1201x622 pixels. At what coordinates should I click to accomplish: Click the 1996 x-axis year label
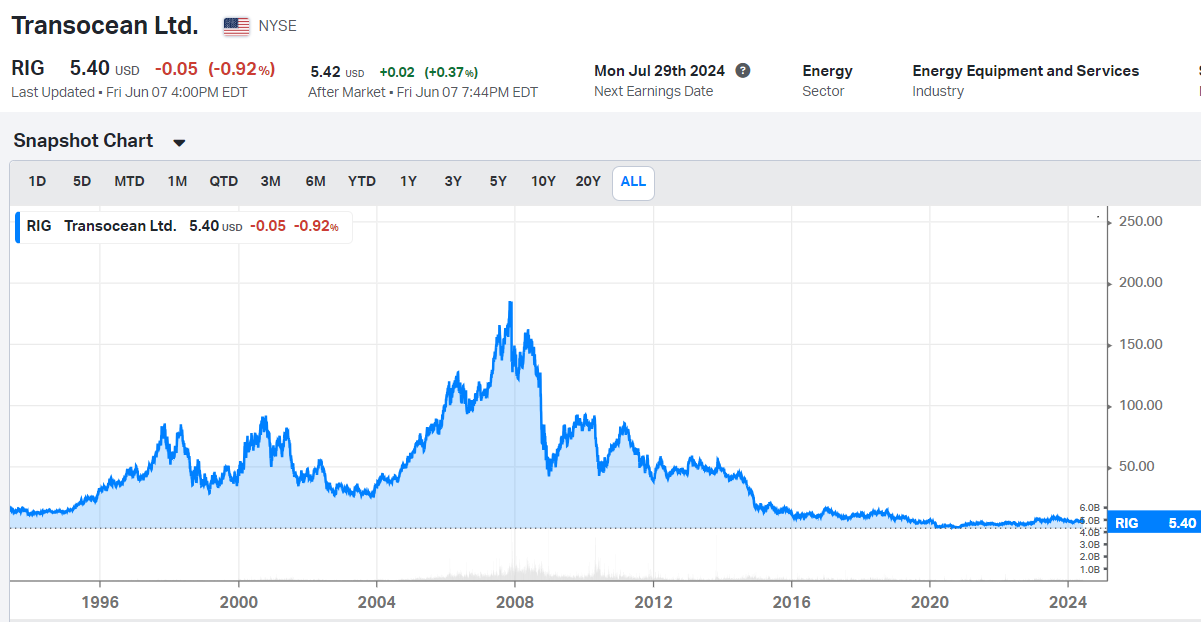[100, 602]
